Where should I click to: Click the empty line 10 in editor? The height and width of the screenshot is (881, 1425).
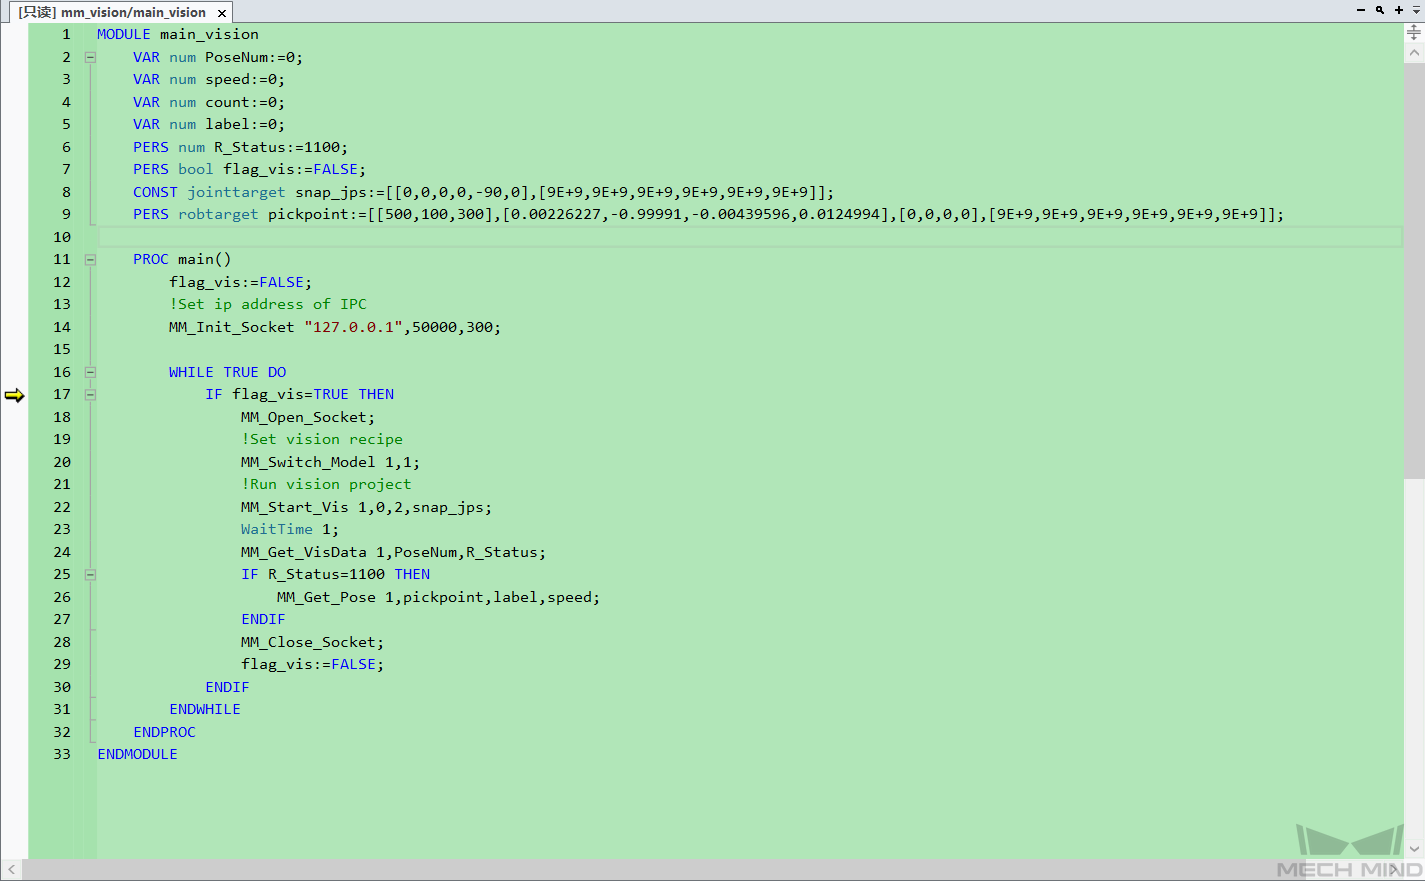750,237
